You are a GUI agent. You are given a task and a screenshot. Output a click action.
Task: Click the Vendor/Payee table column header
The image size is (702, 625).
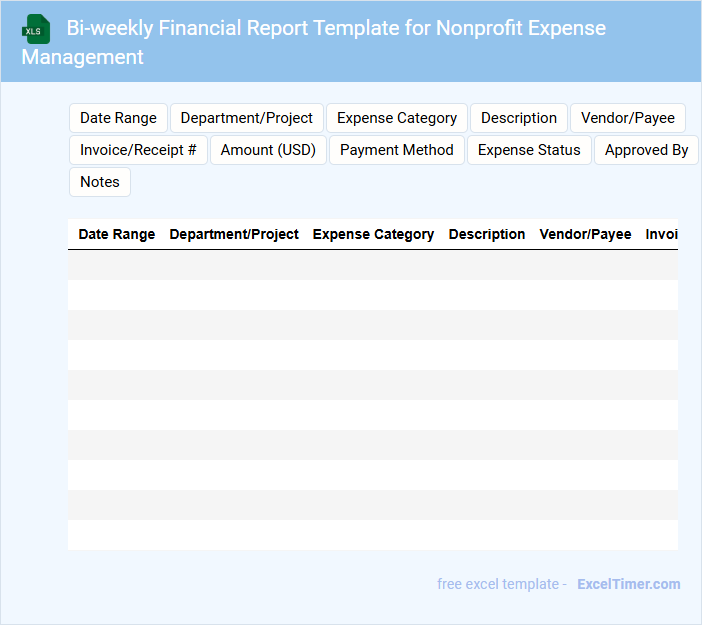585,234
